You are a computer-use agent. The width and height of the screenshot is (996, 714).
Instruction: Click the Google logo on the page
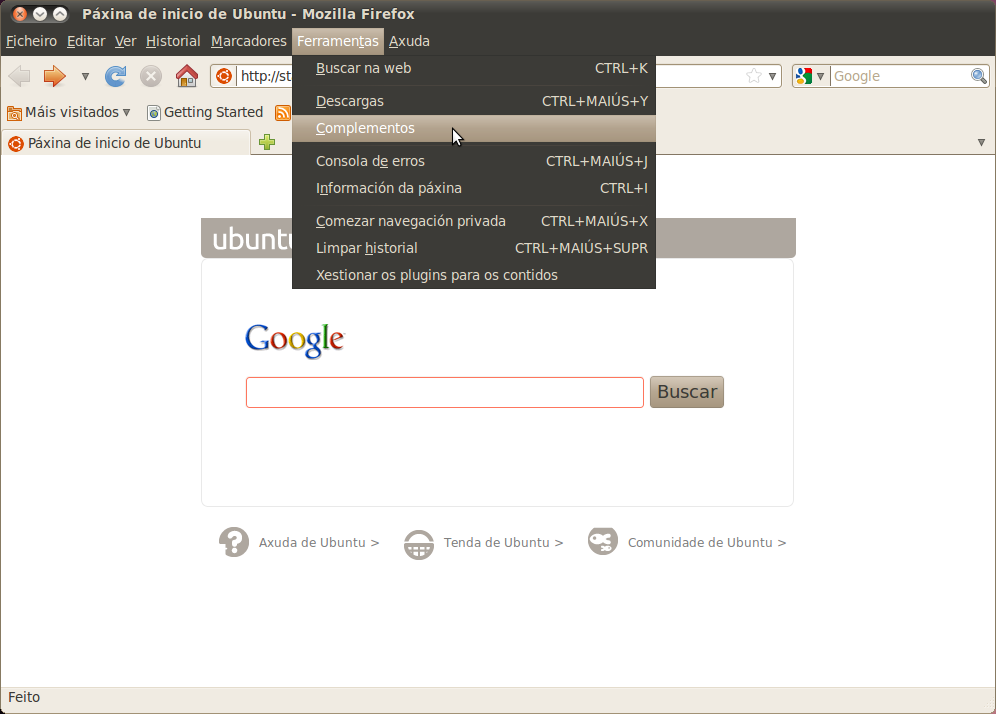[295, 340]
